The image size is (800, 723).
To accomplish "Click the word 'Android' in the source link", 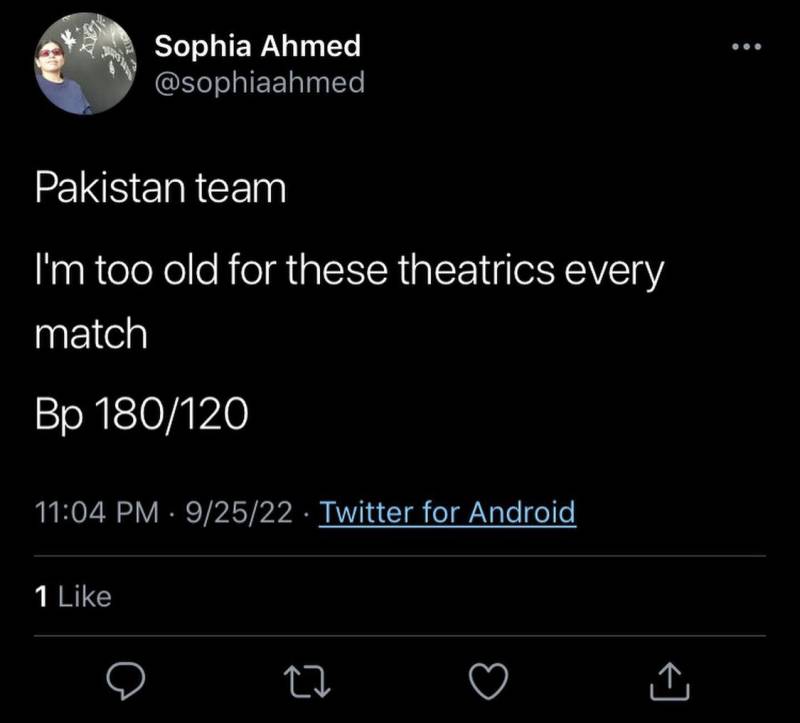I will [x=523, y=513].
